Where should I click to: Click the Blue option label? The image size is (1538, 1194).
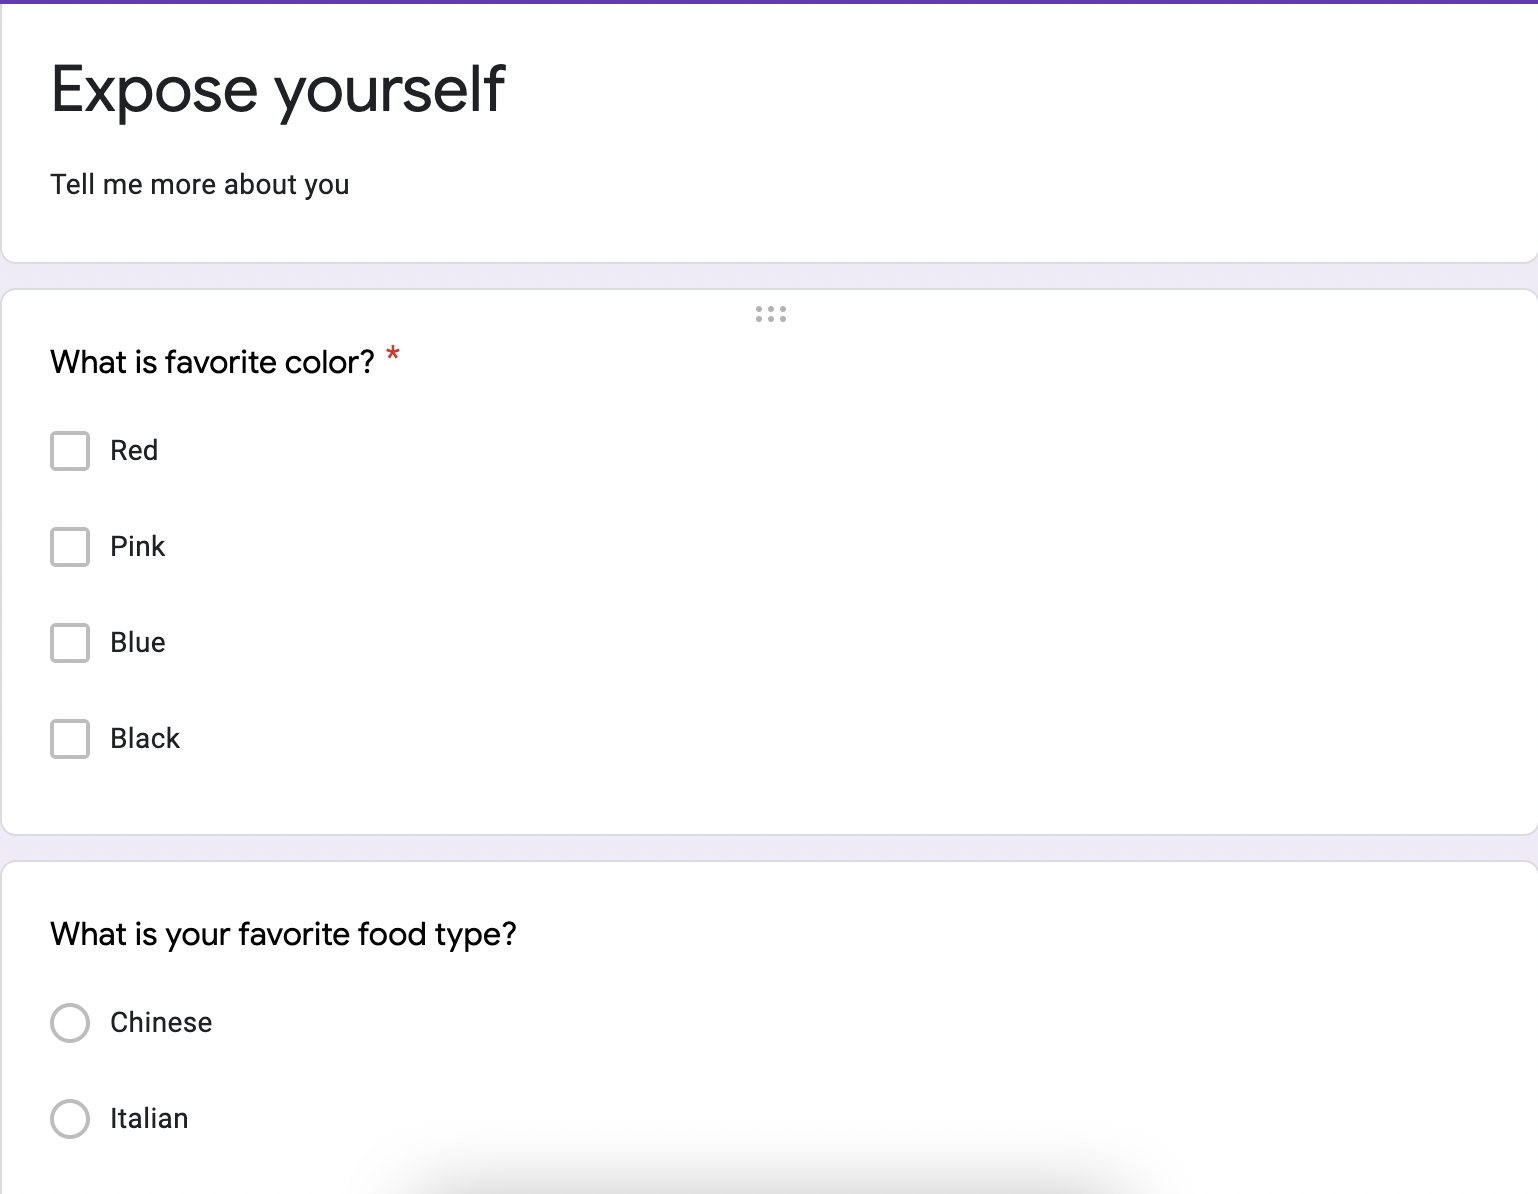click(137, 642)
